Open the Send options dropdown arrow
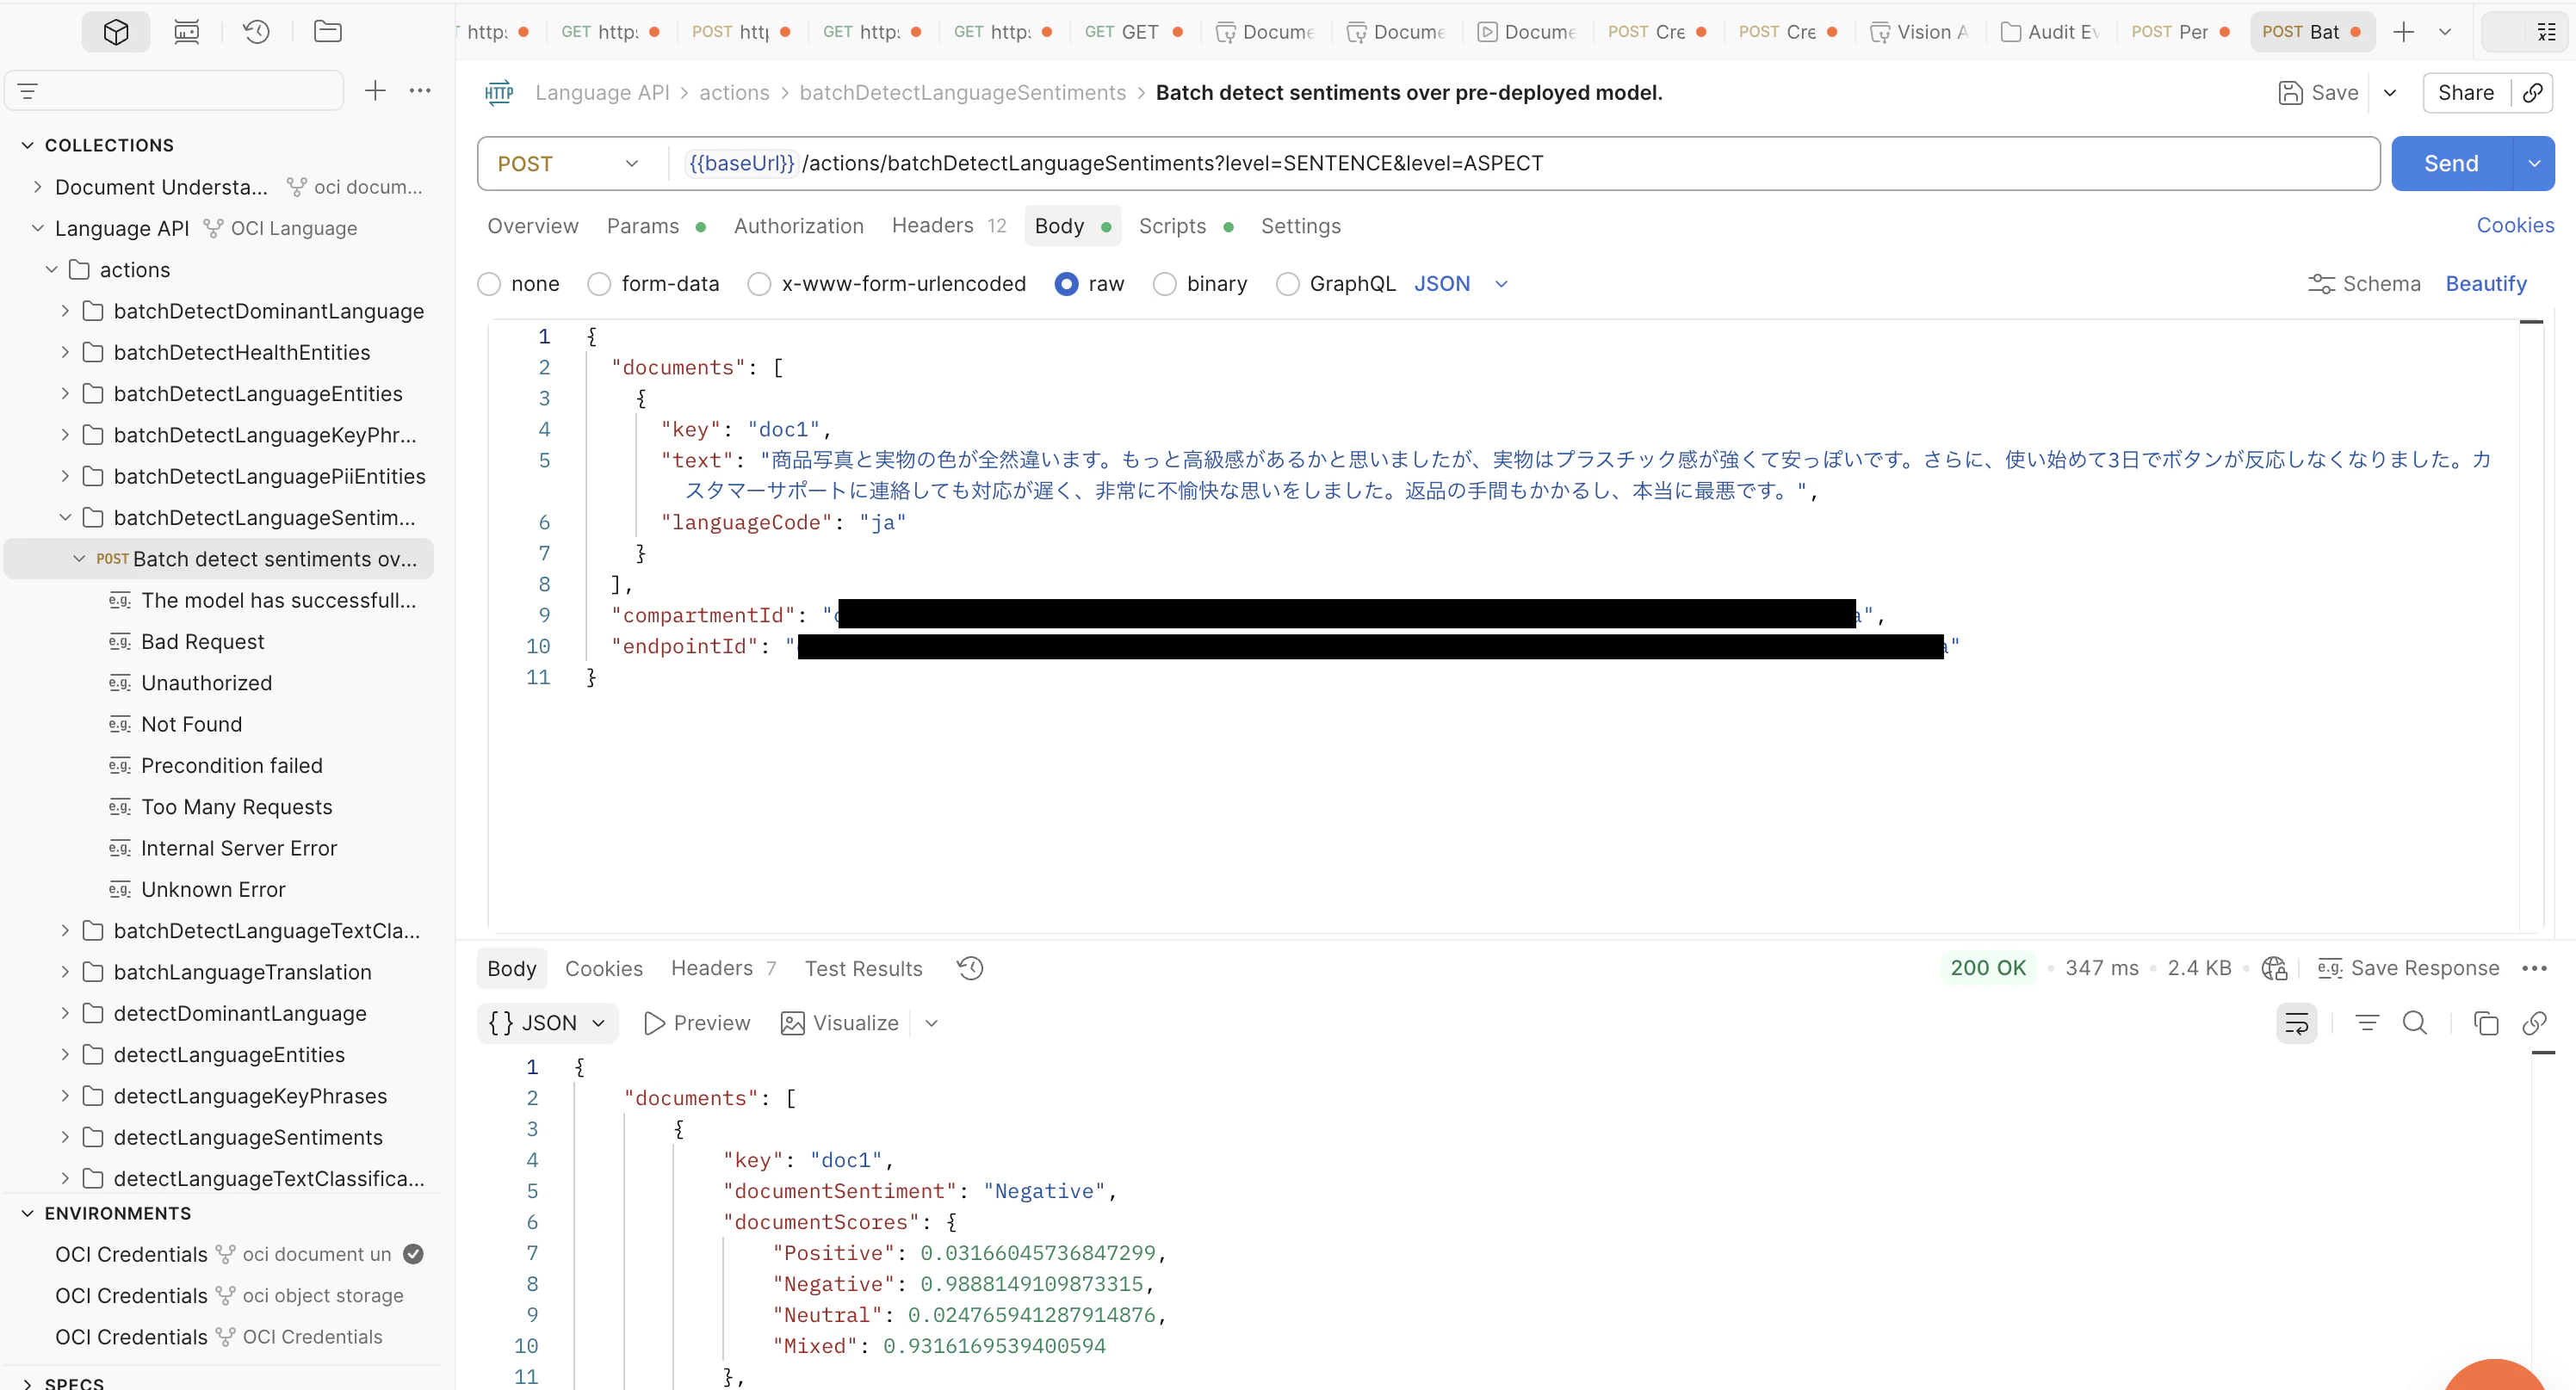The image size is (2576, 1390). [x=2534, y=164]
